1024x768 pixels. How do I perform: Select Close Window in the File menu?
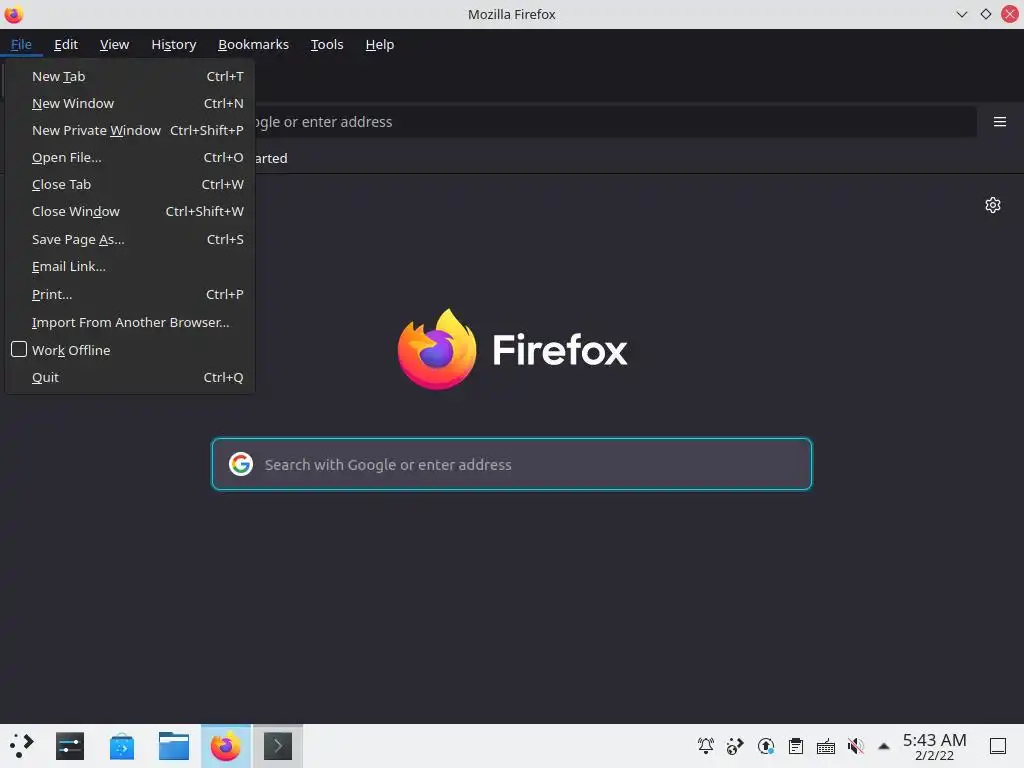pos(130,212)
